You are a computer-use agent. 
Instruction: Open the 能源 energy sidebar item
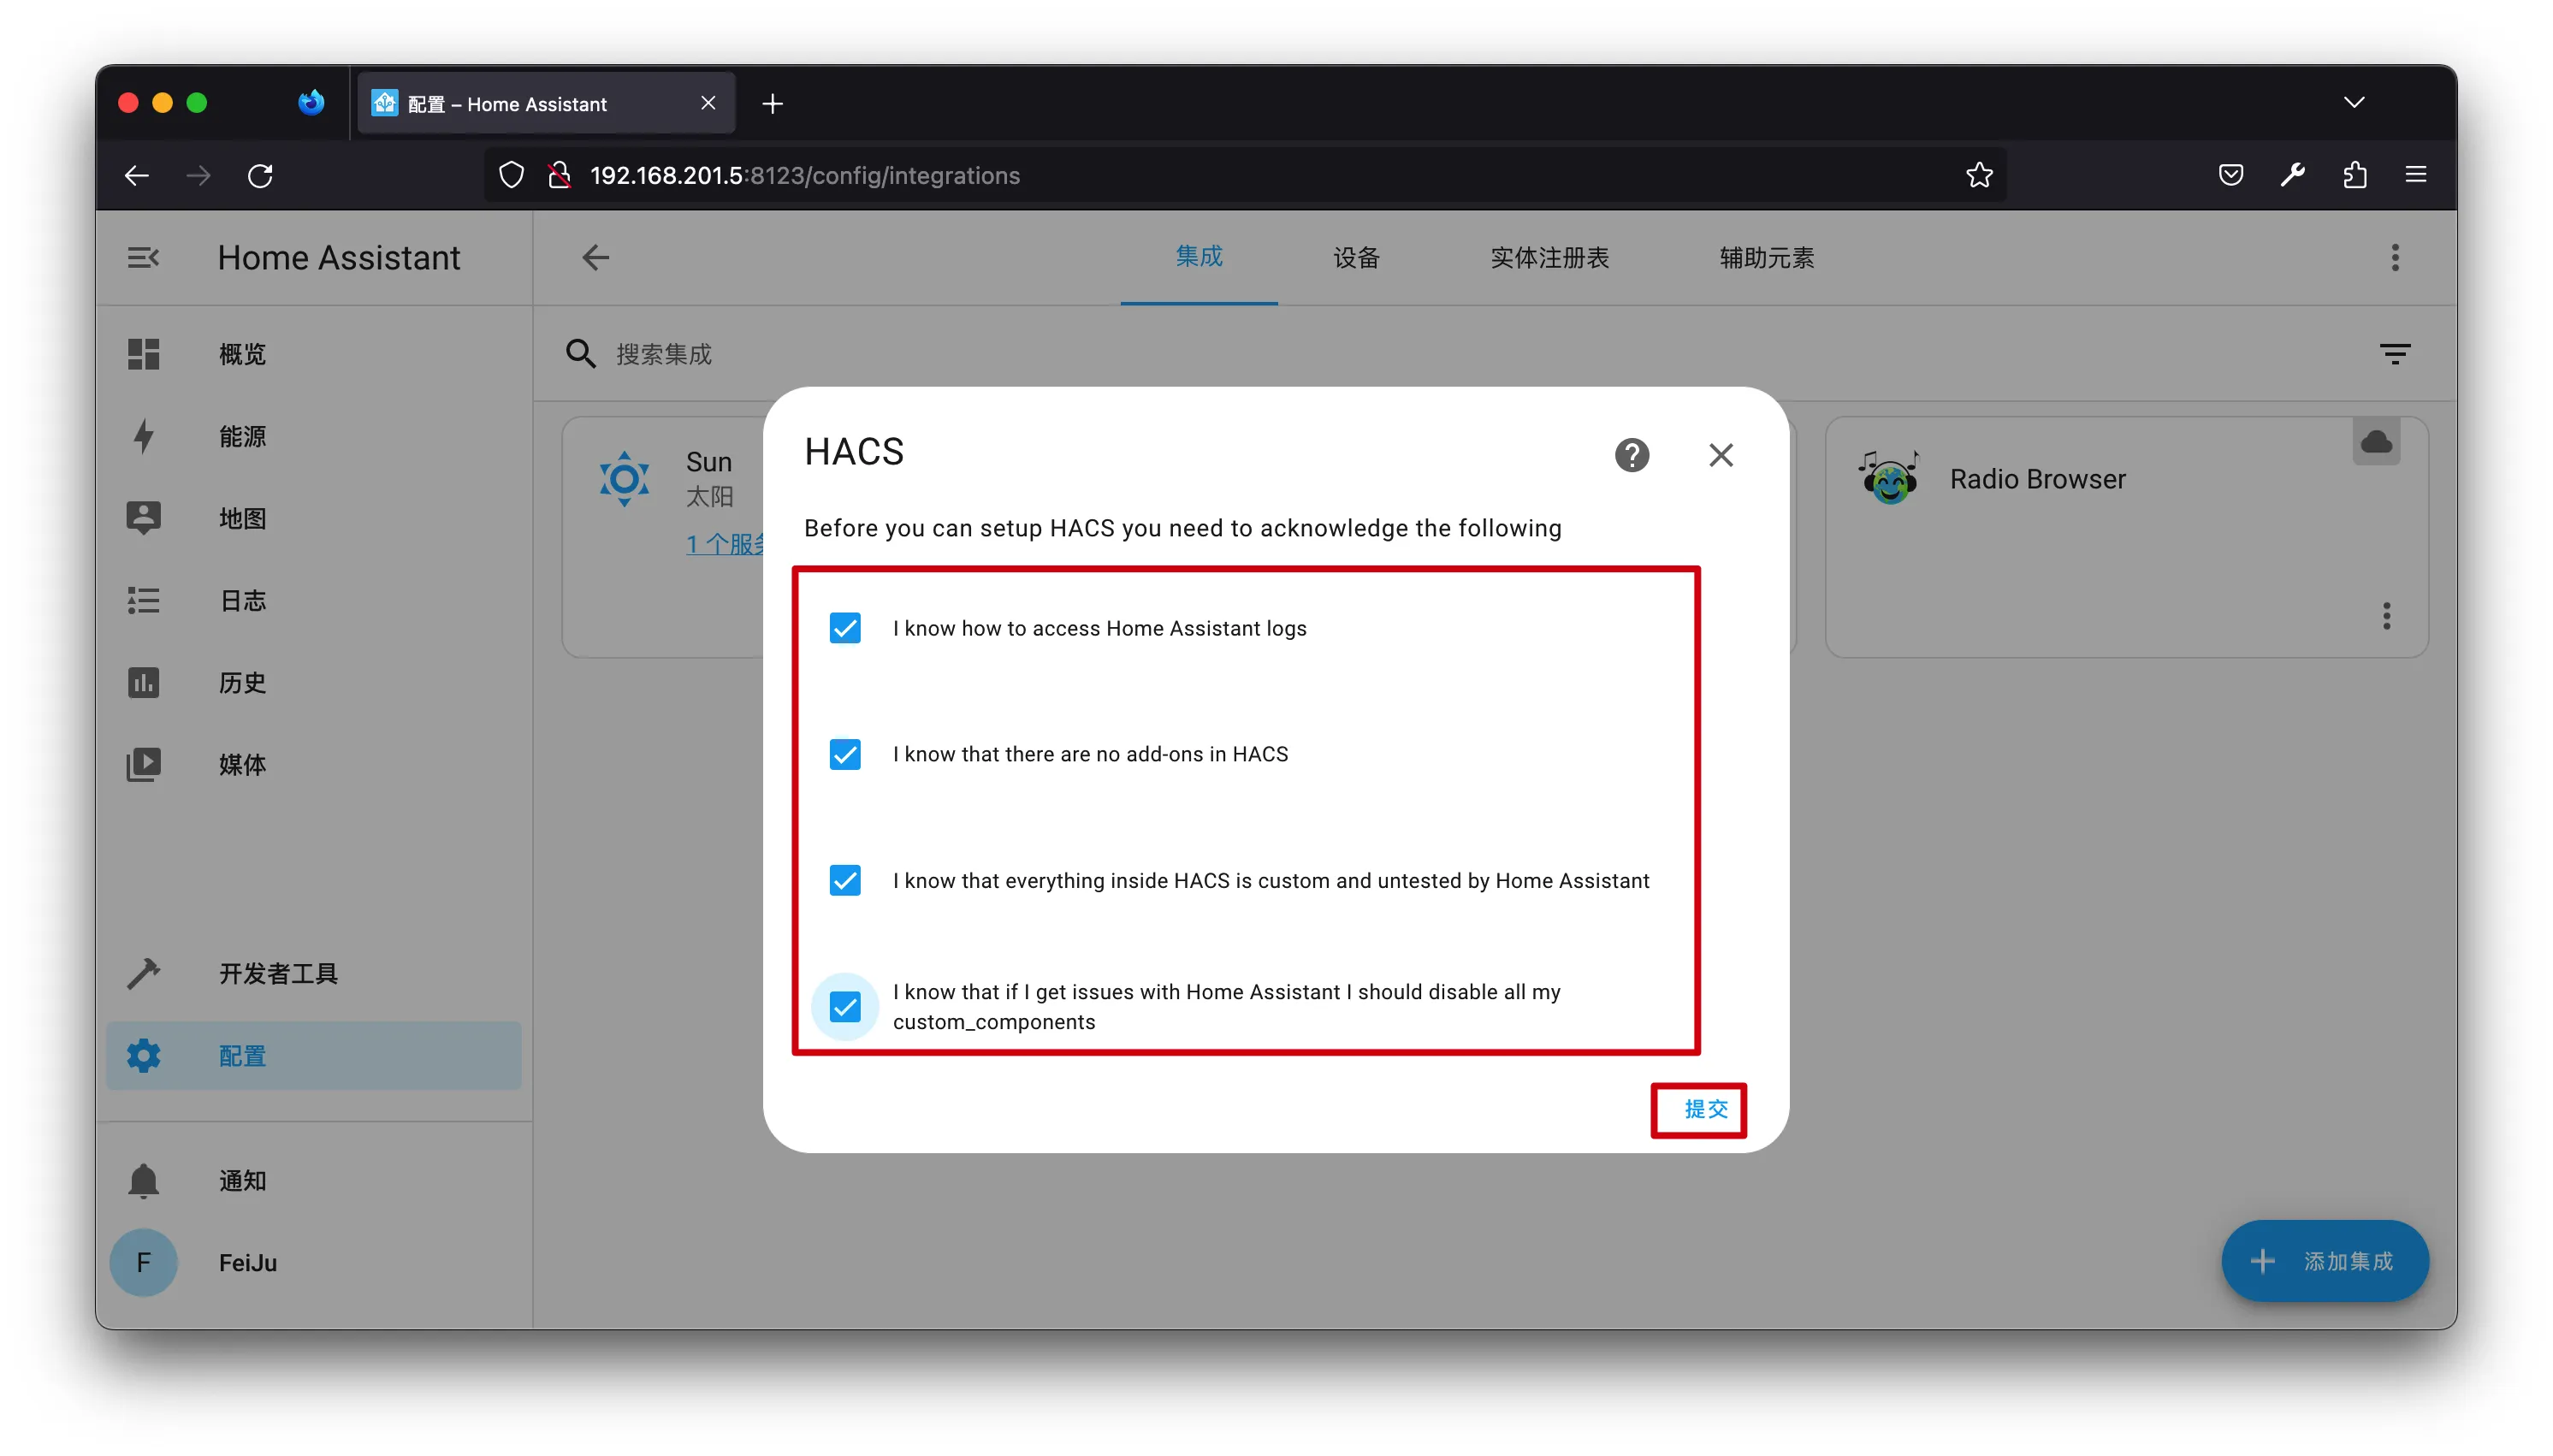point(242,436)
